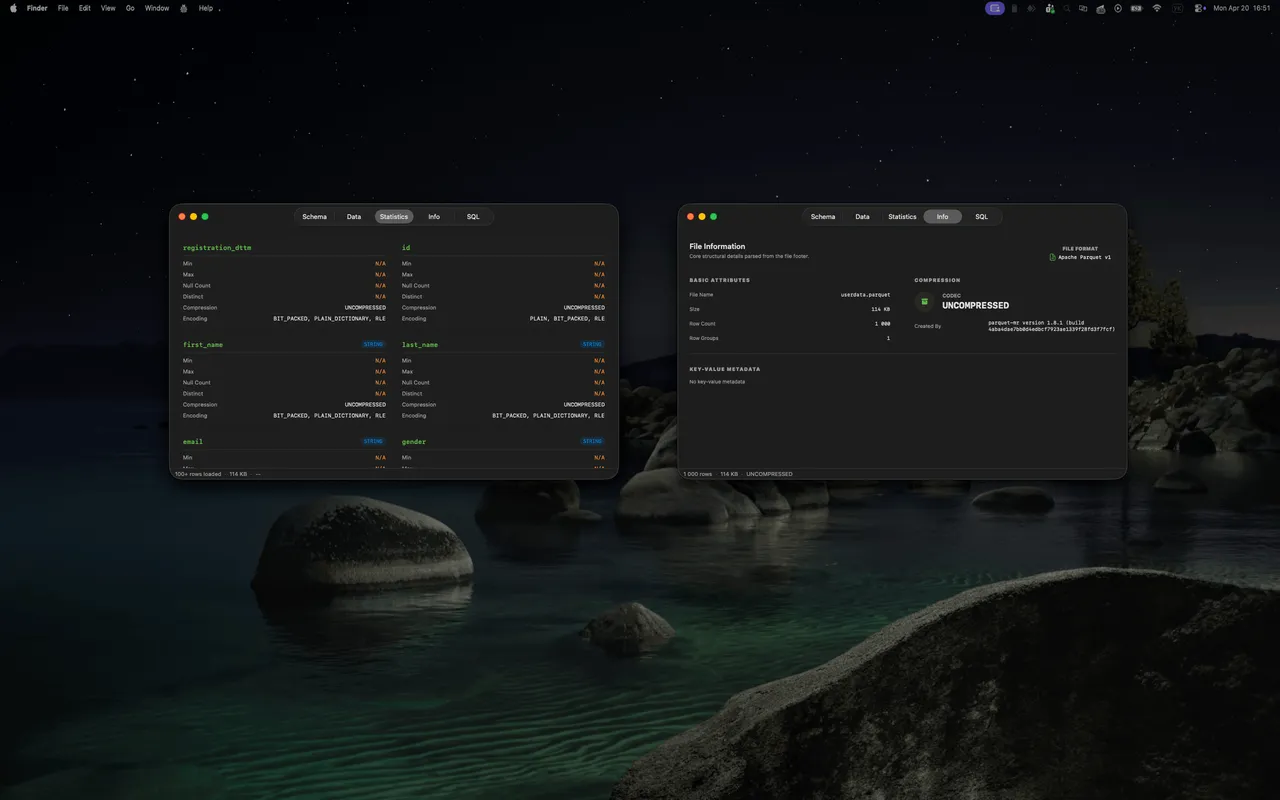Open the Statistics tab in the Info window
Image resolution: width=1280 pixels, height=800 pixels.
[x=902, y=217]
